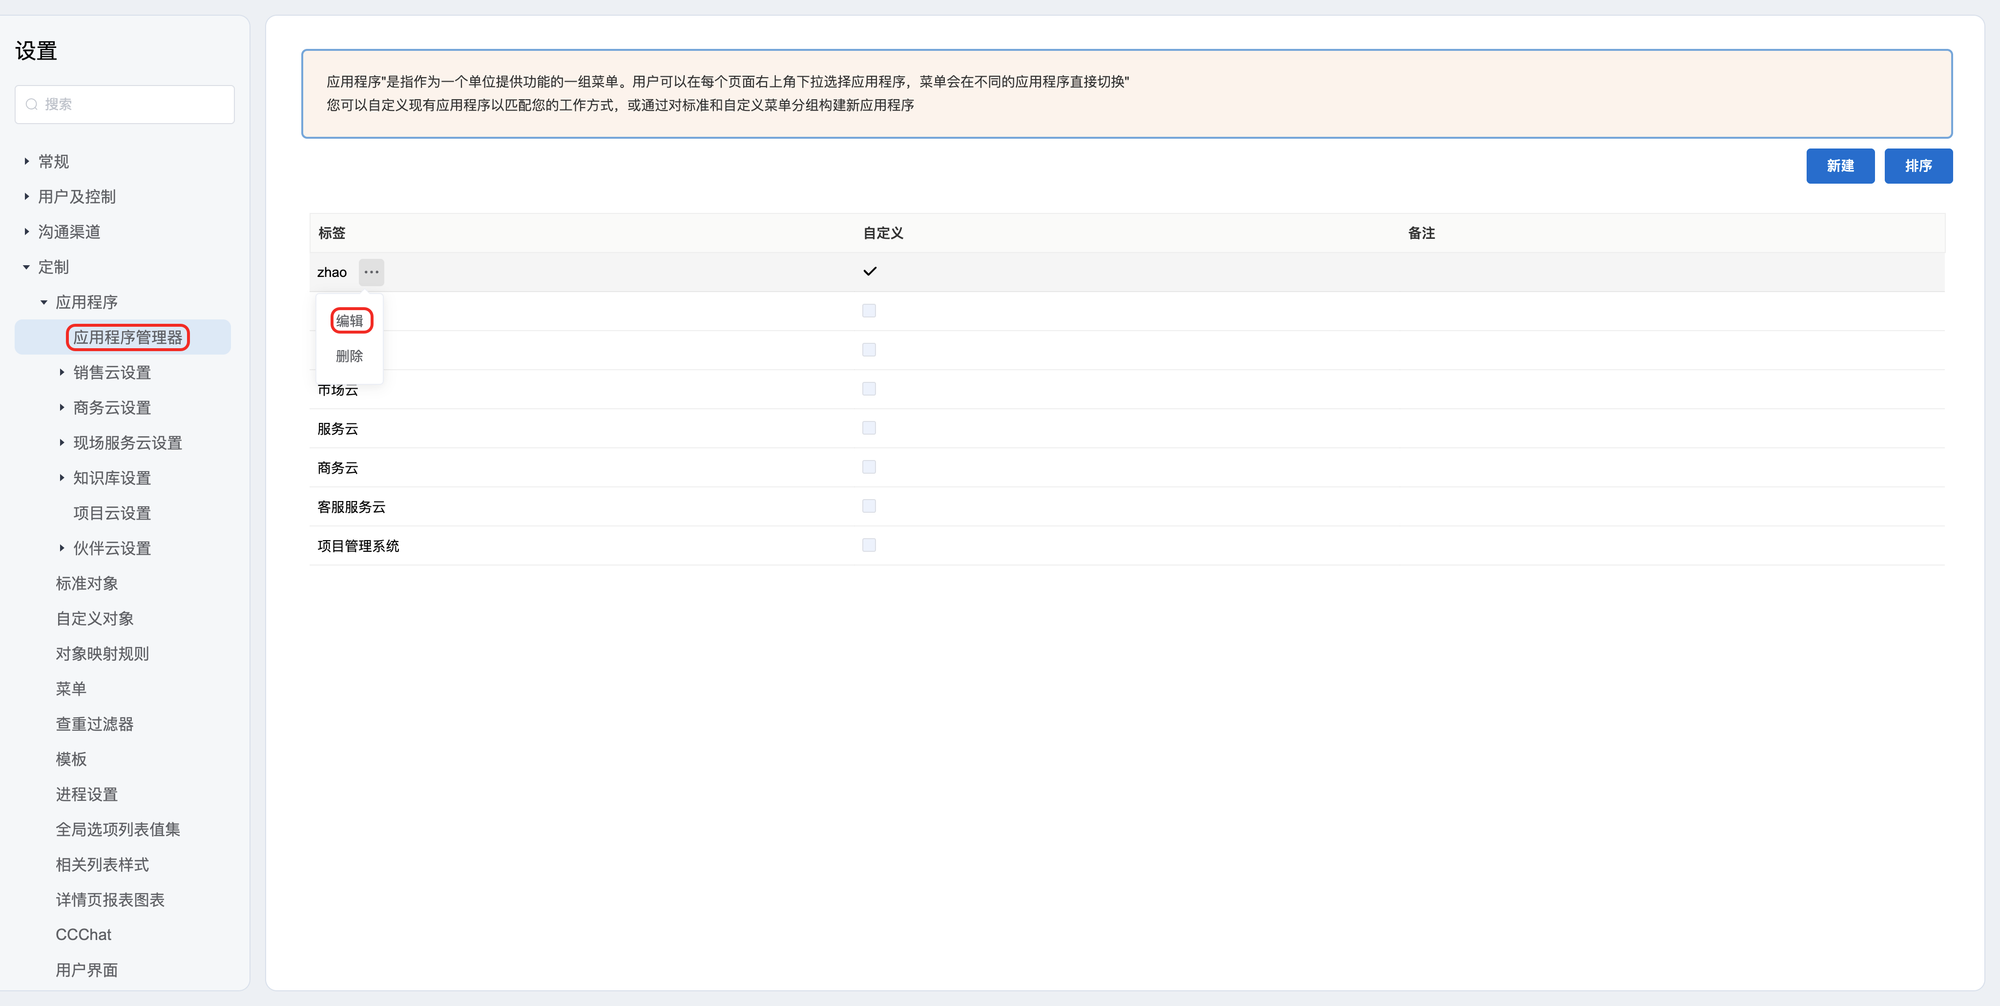The width and height of the screenshot is (2000, 1006).
Task: Open 自定义对象 settings page
Action: [x=95, y=619]
